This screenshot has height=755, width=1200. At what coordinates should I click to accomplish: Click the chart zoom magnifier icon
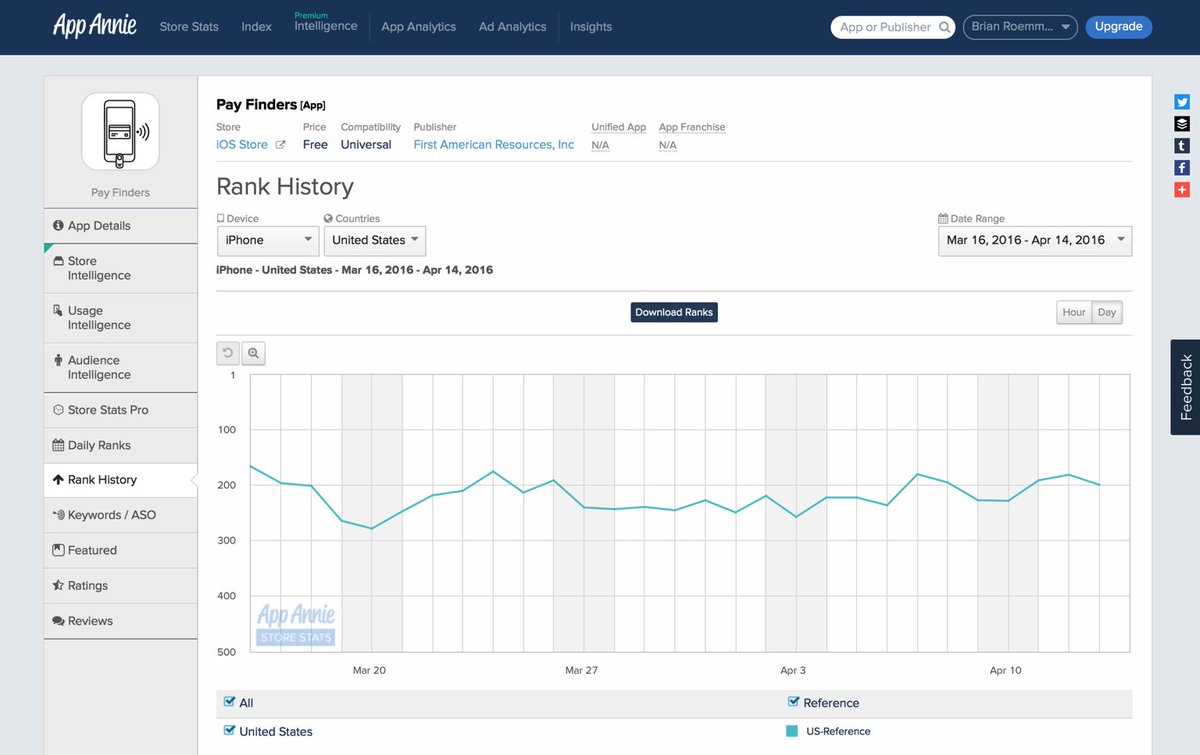253,353
